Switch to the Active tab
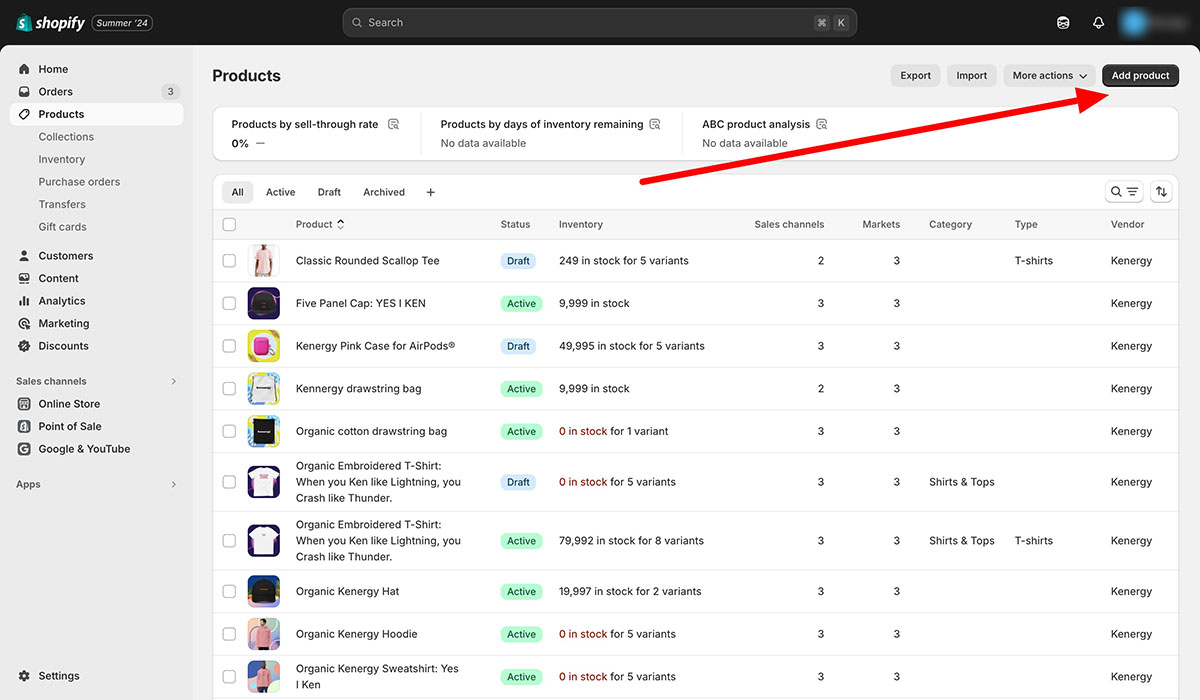The image size is (1200, 700). tap(280, 191)
